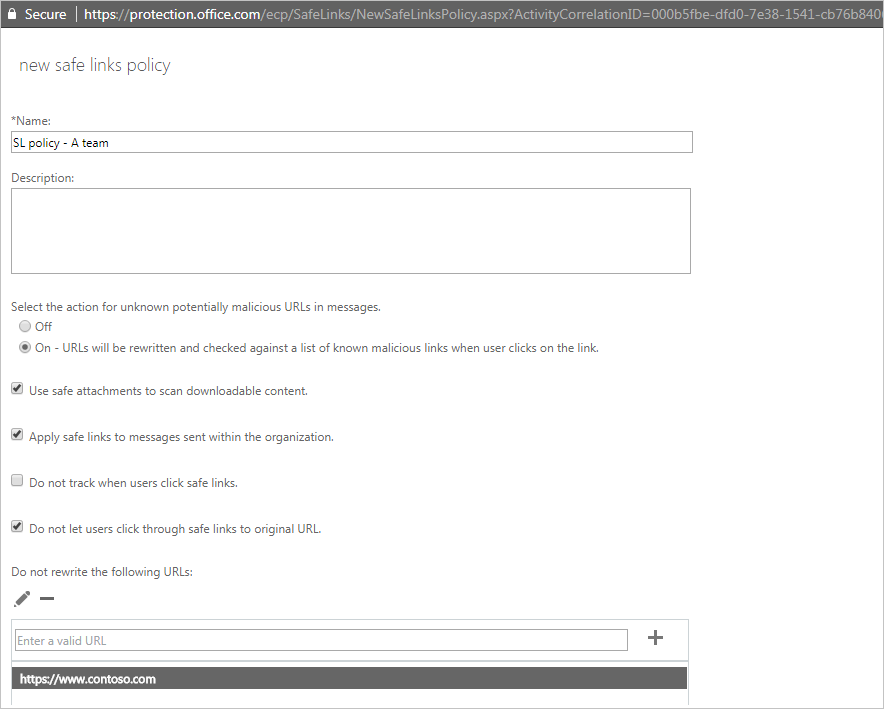
Task: Click the Enter a valid URL field
Action: pyautogui.click(x=321, y=640)
